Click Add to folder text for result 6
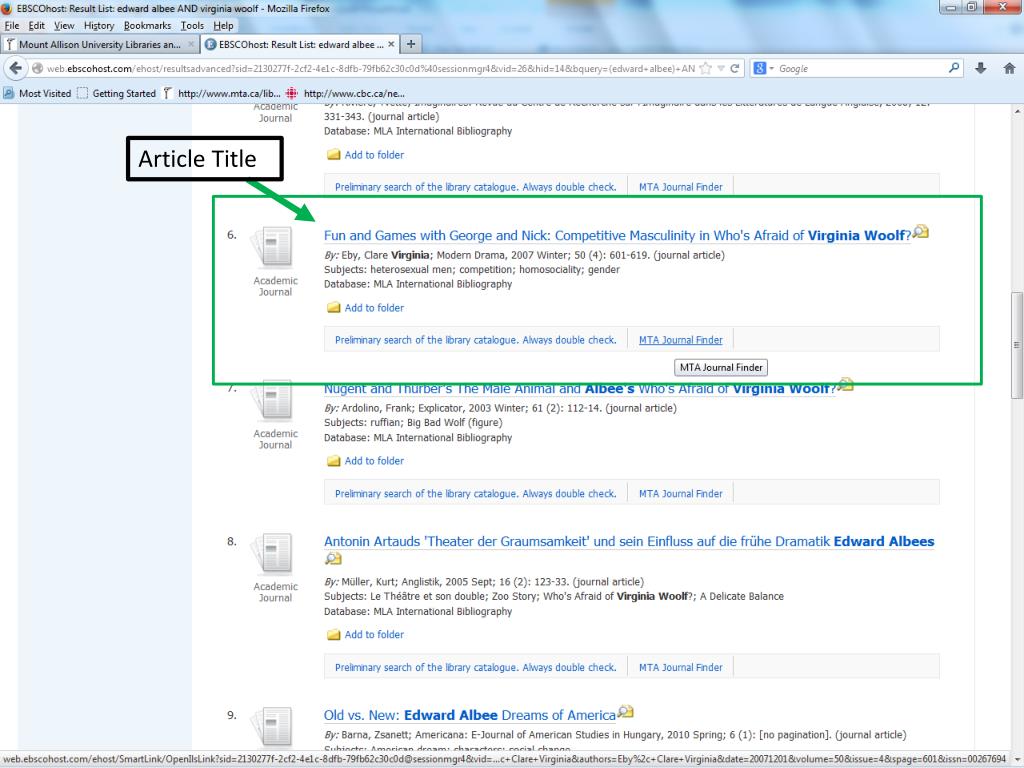 374,308
